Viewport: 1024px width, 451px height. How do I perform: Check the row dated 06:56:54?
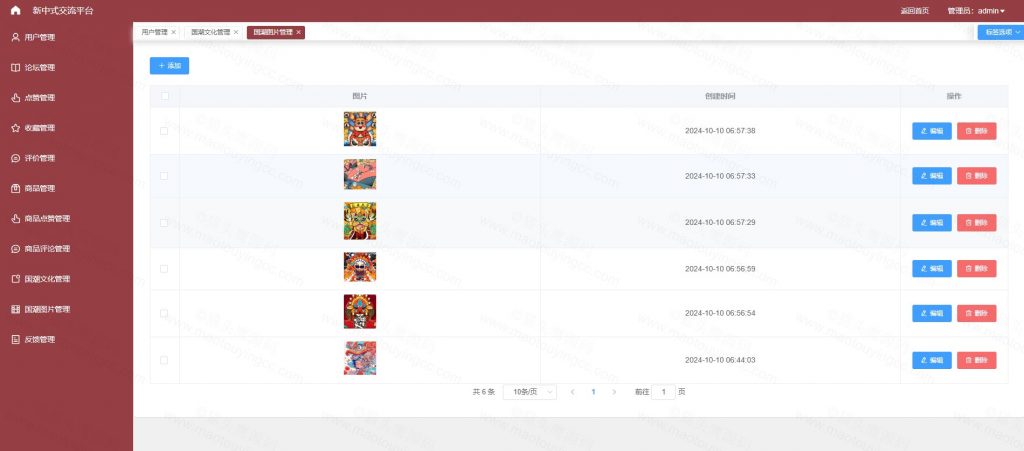164,313
